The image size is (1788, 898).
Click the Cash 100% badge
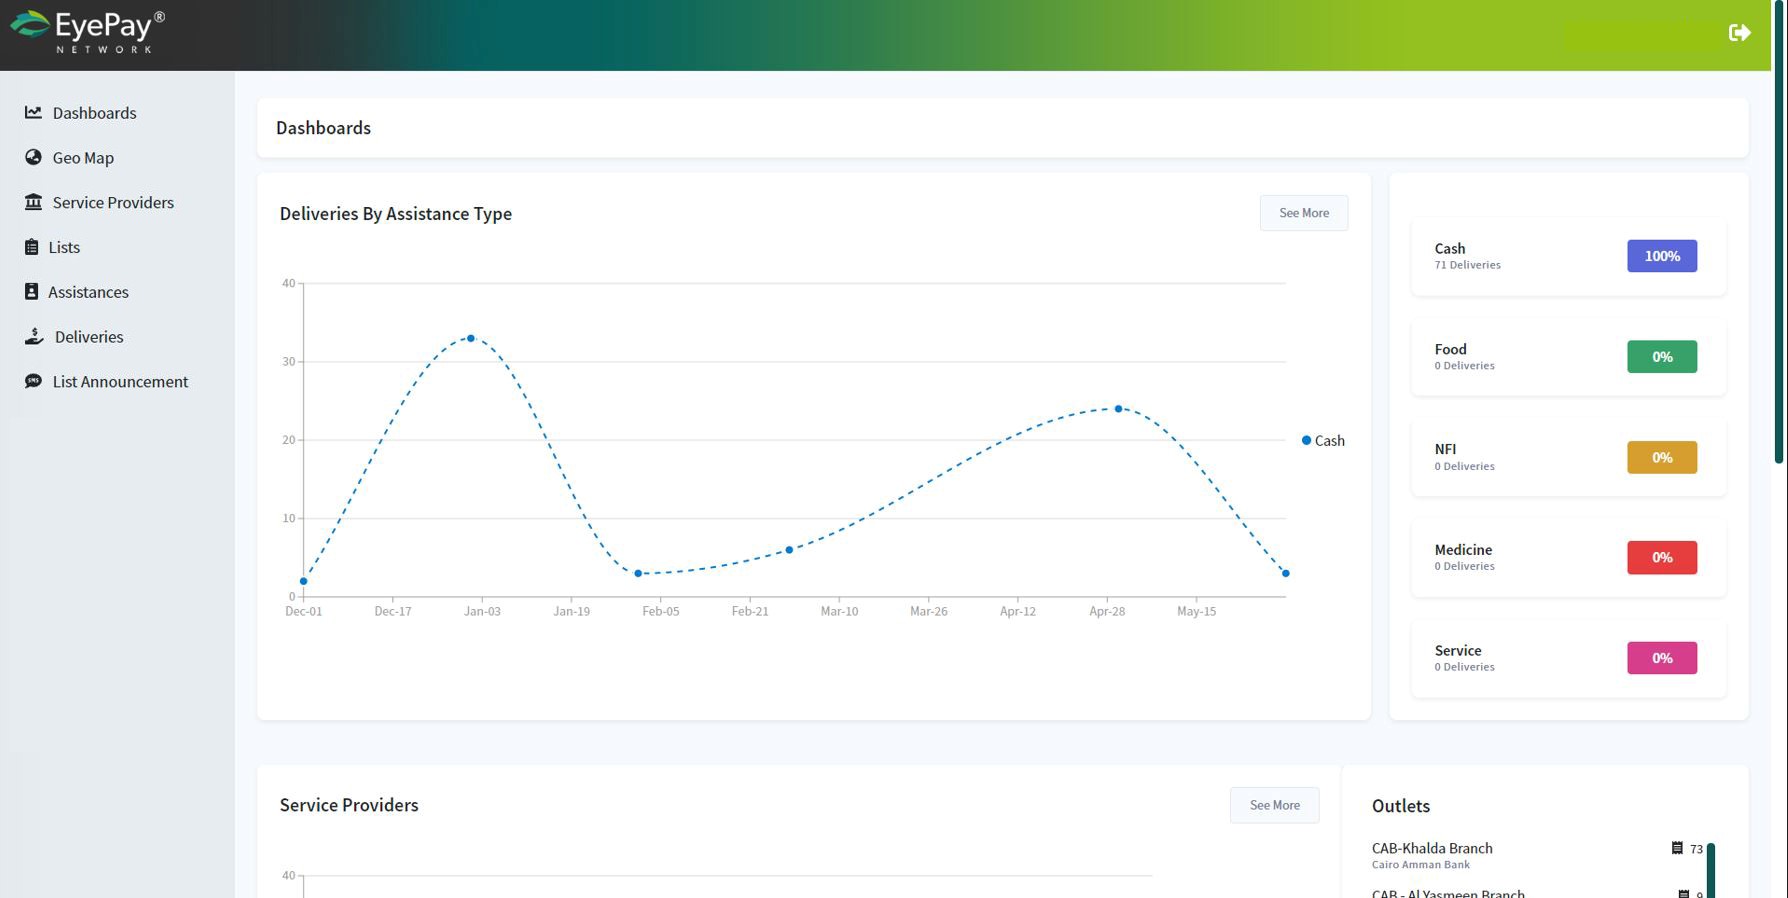(1662, 256)
